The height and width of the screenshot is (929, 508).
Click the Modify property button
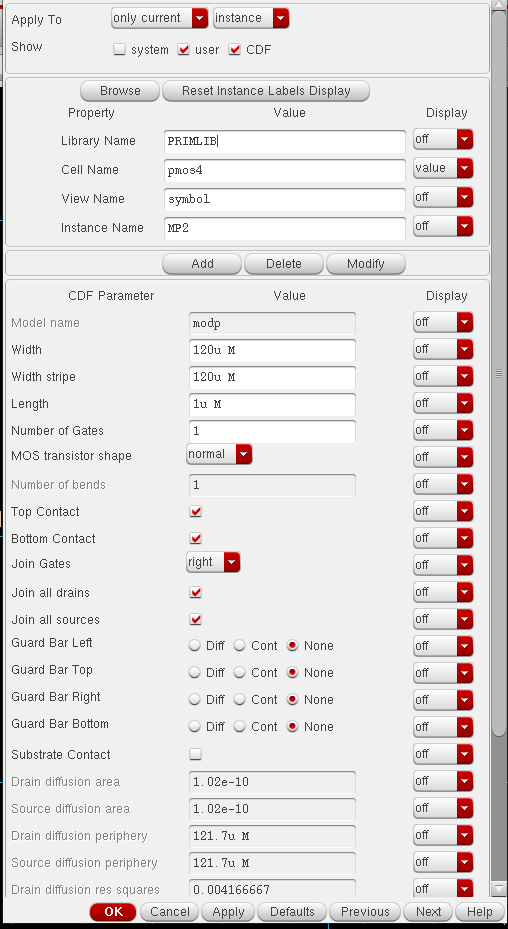(x=366, y=264)
